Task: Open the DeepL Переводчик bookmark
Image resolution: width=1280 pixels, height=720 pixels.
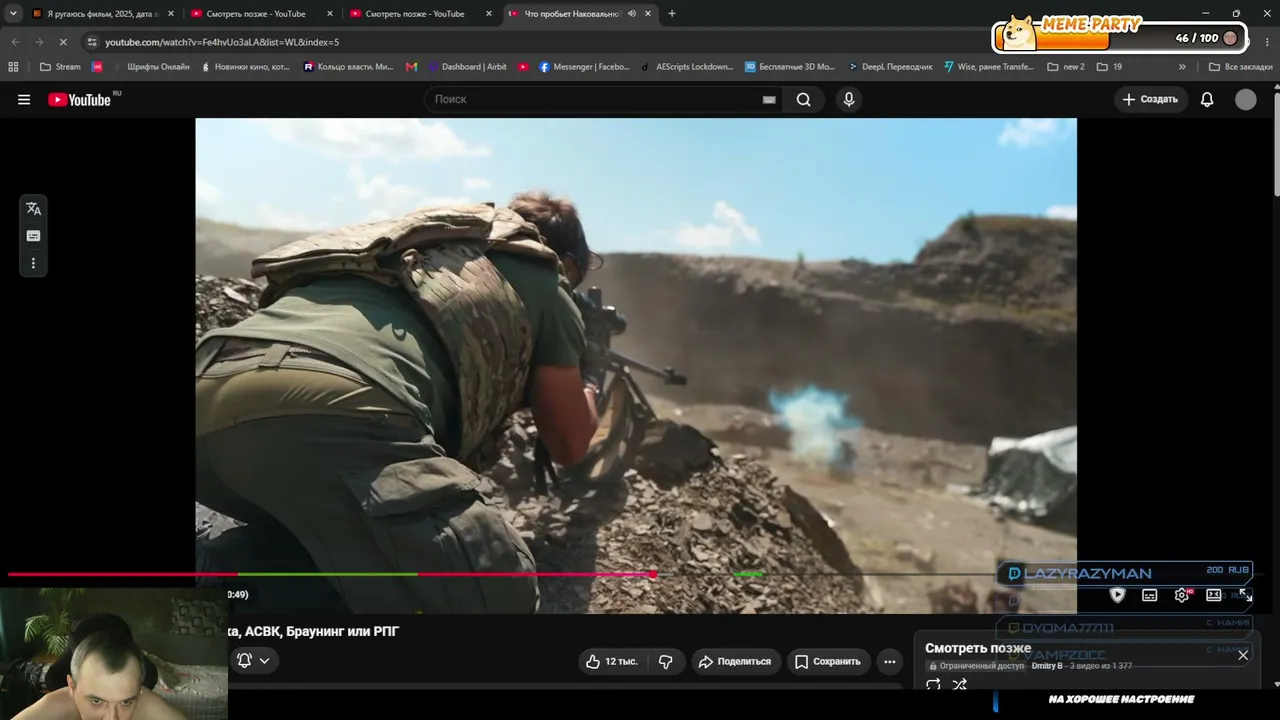Action: pyautogui.click(x=890, y=67)
